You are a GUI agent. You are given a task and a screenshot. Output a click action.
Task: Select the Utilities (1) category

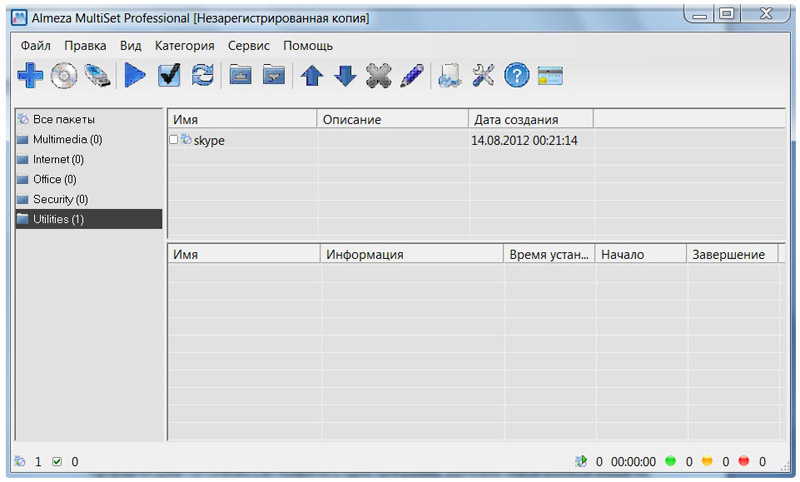89,219
